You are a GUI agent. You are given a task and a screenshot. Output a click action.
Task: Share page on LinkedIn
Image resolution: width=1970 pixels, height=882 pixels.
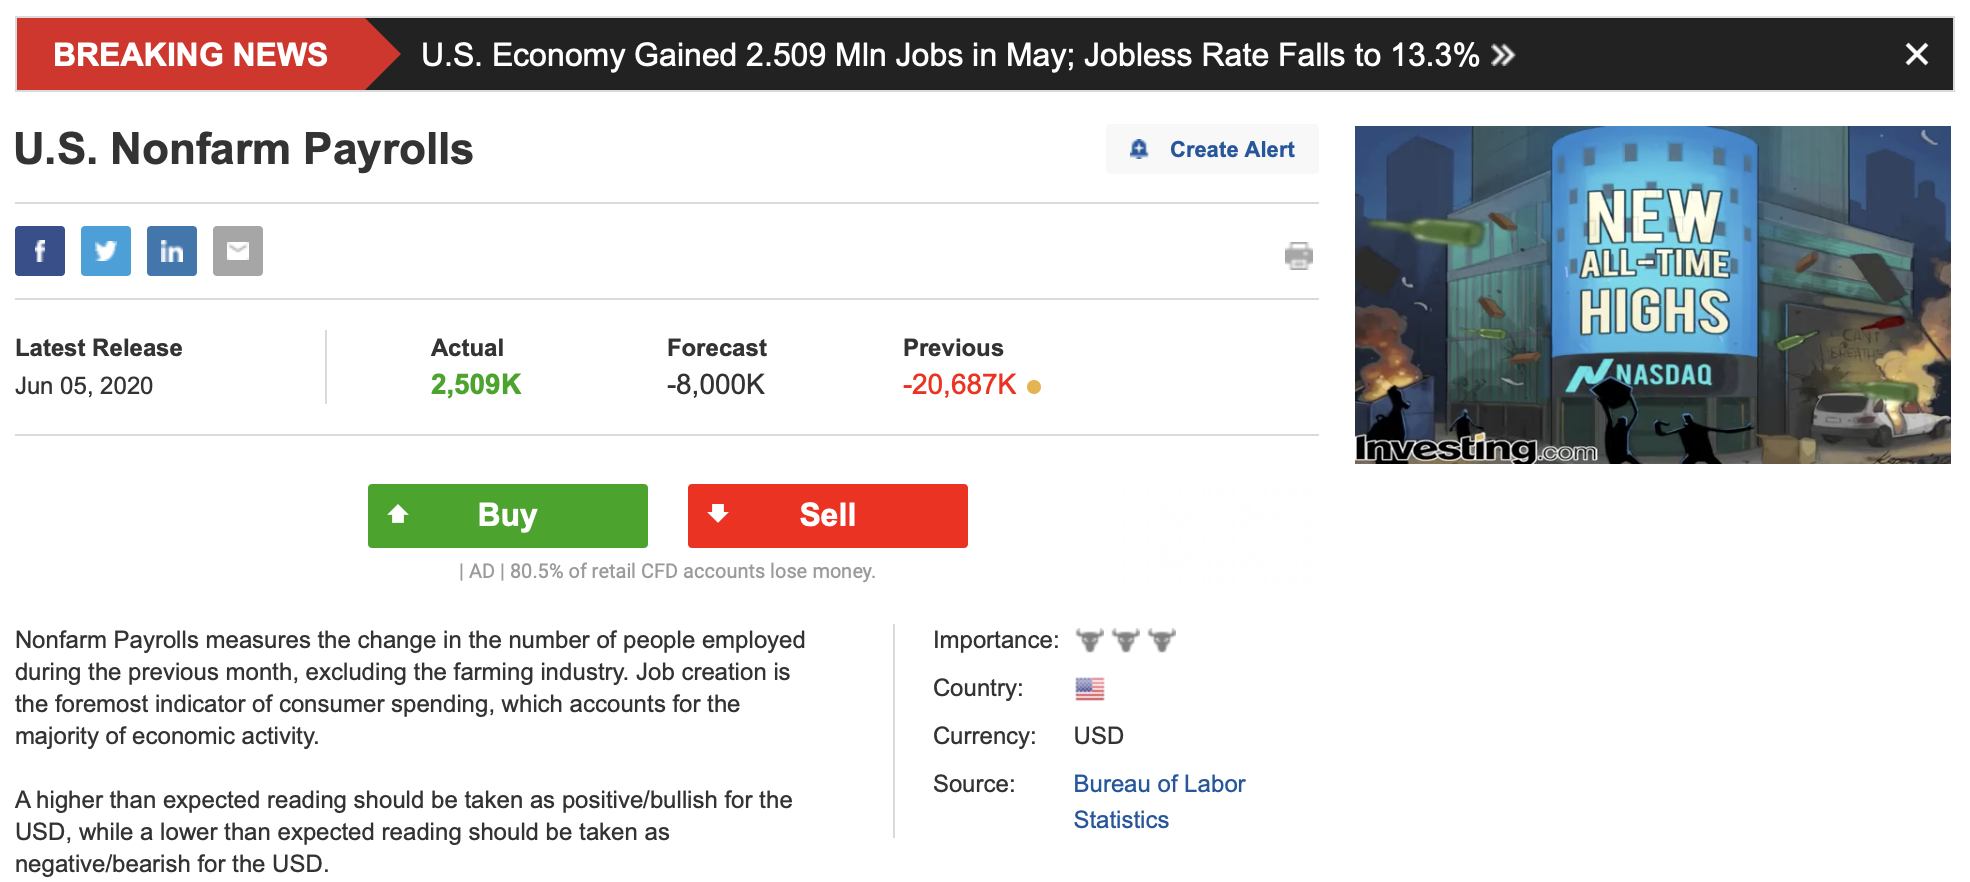pos(172,251)
